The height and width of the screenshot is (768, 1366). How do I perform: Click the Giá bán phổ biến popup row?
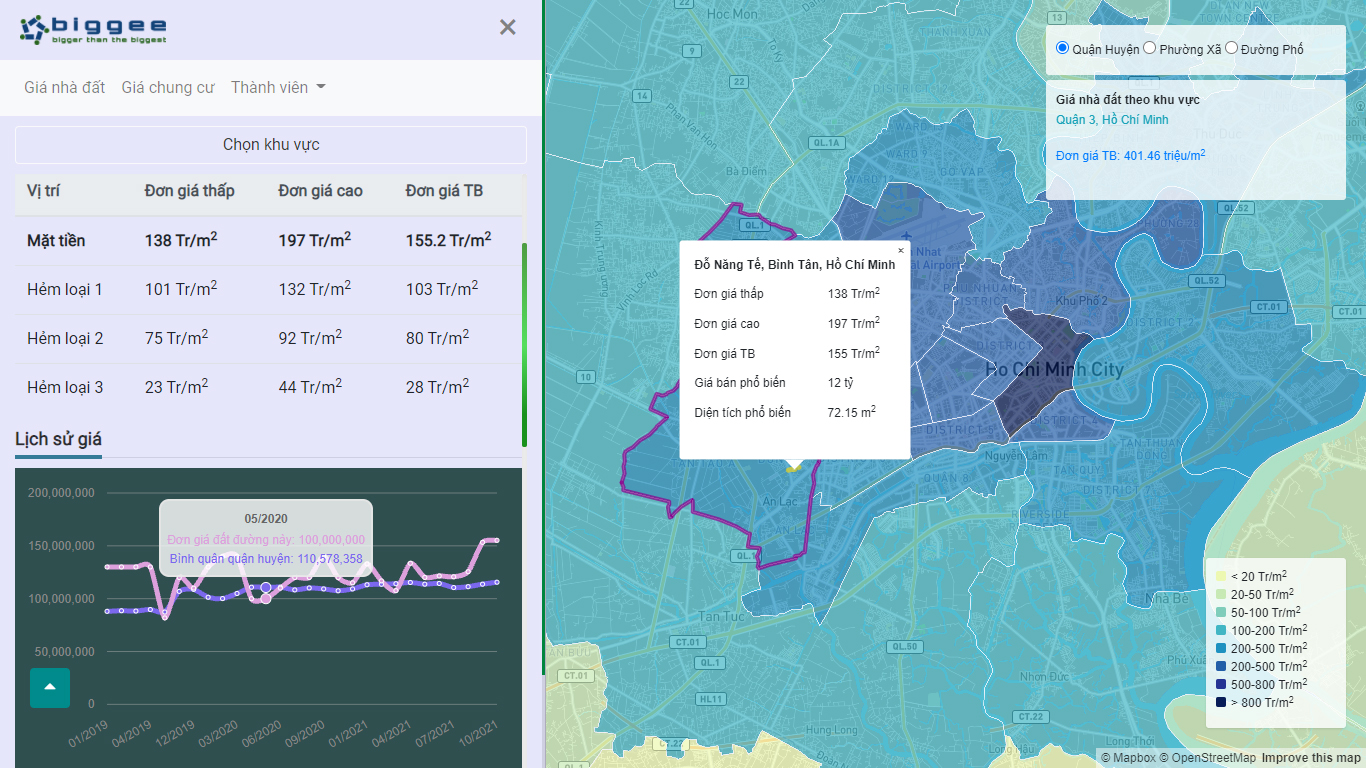point(794,383)
